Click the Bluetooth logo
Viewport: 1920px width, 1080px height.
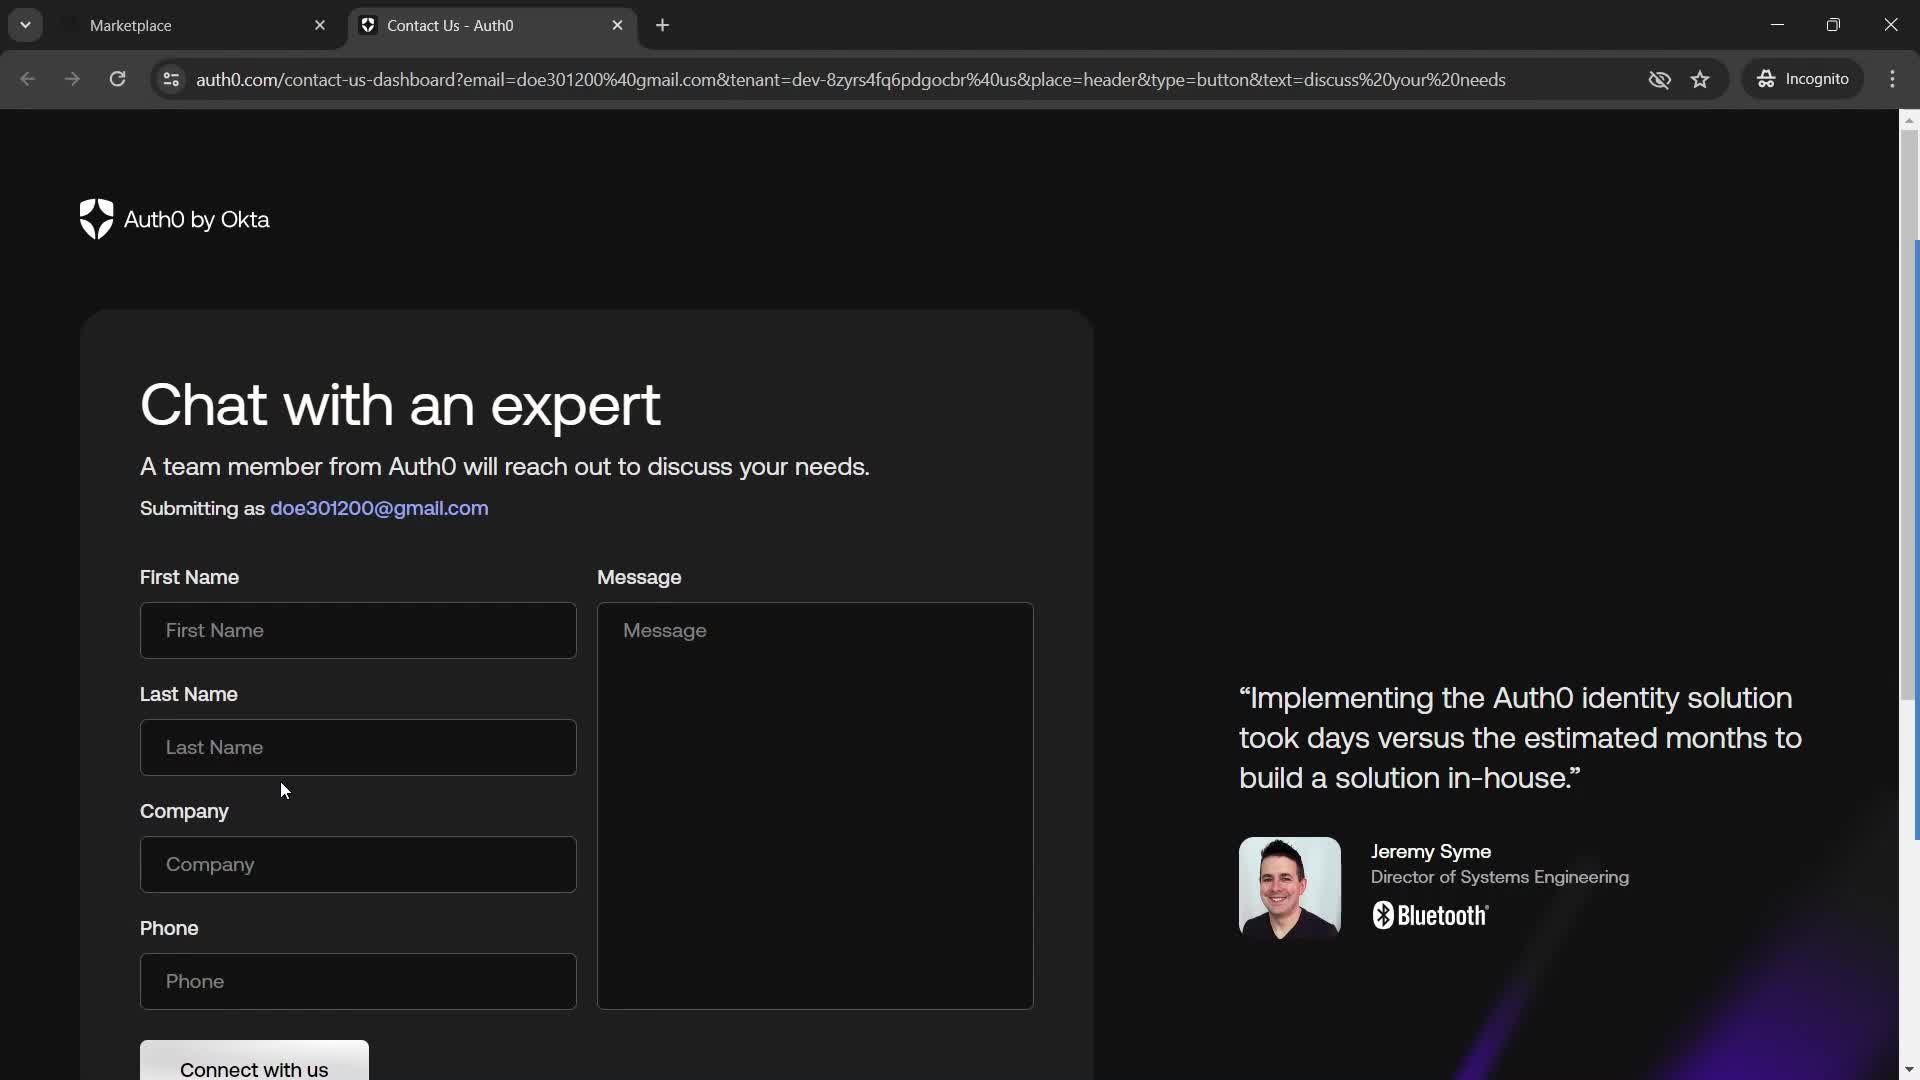click(x=1430, y=915)
